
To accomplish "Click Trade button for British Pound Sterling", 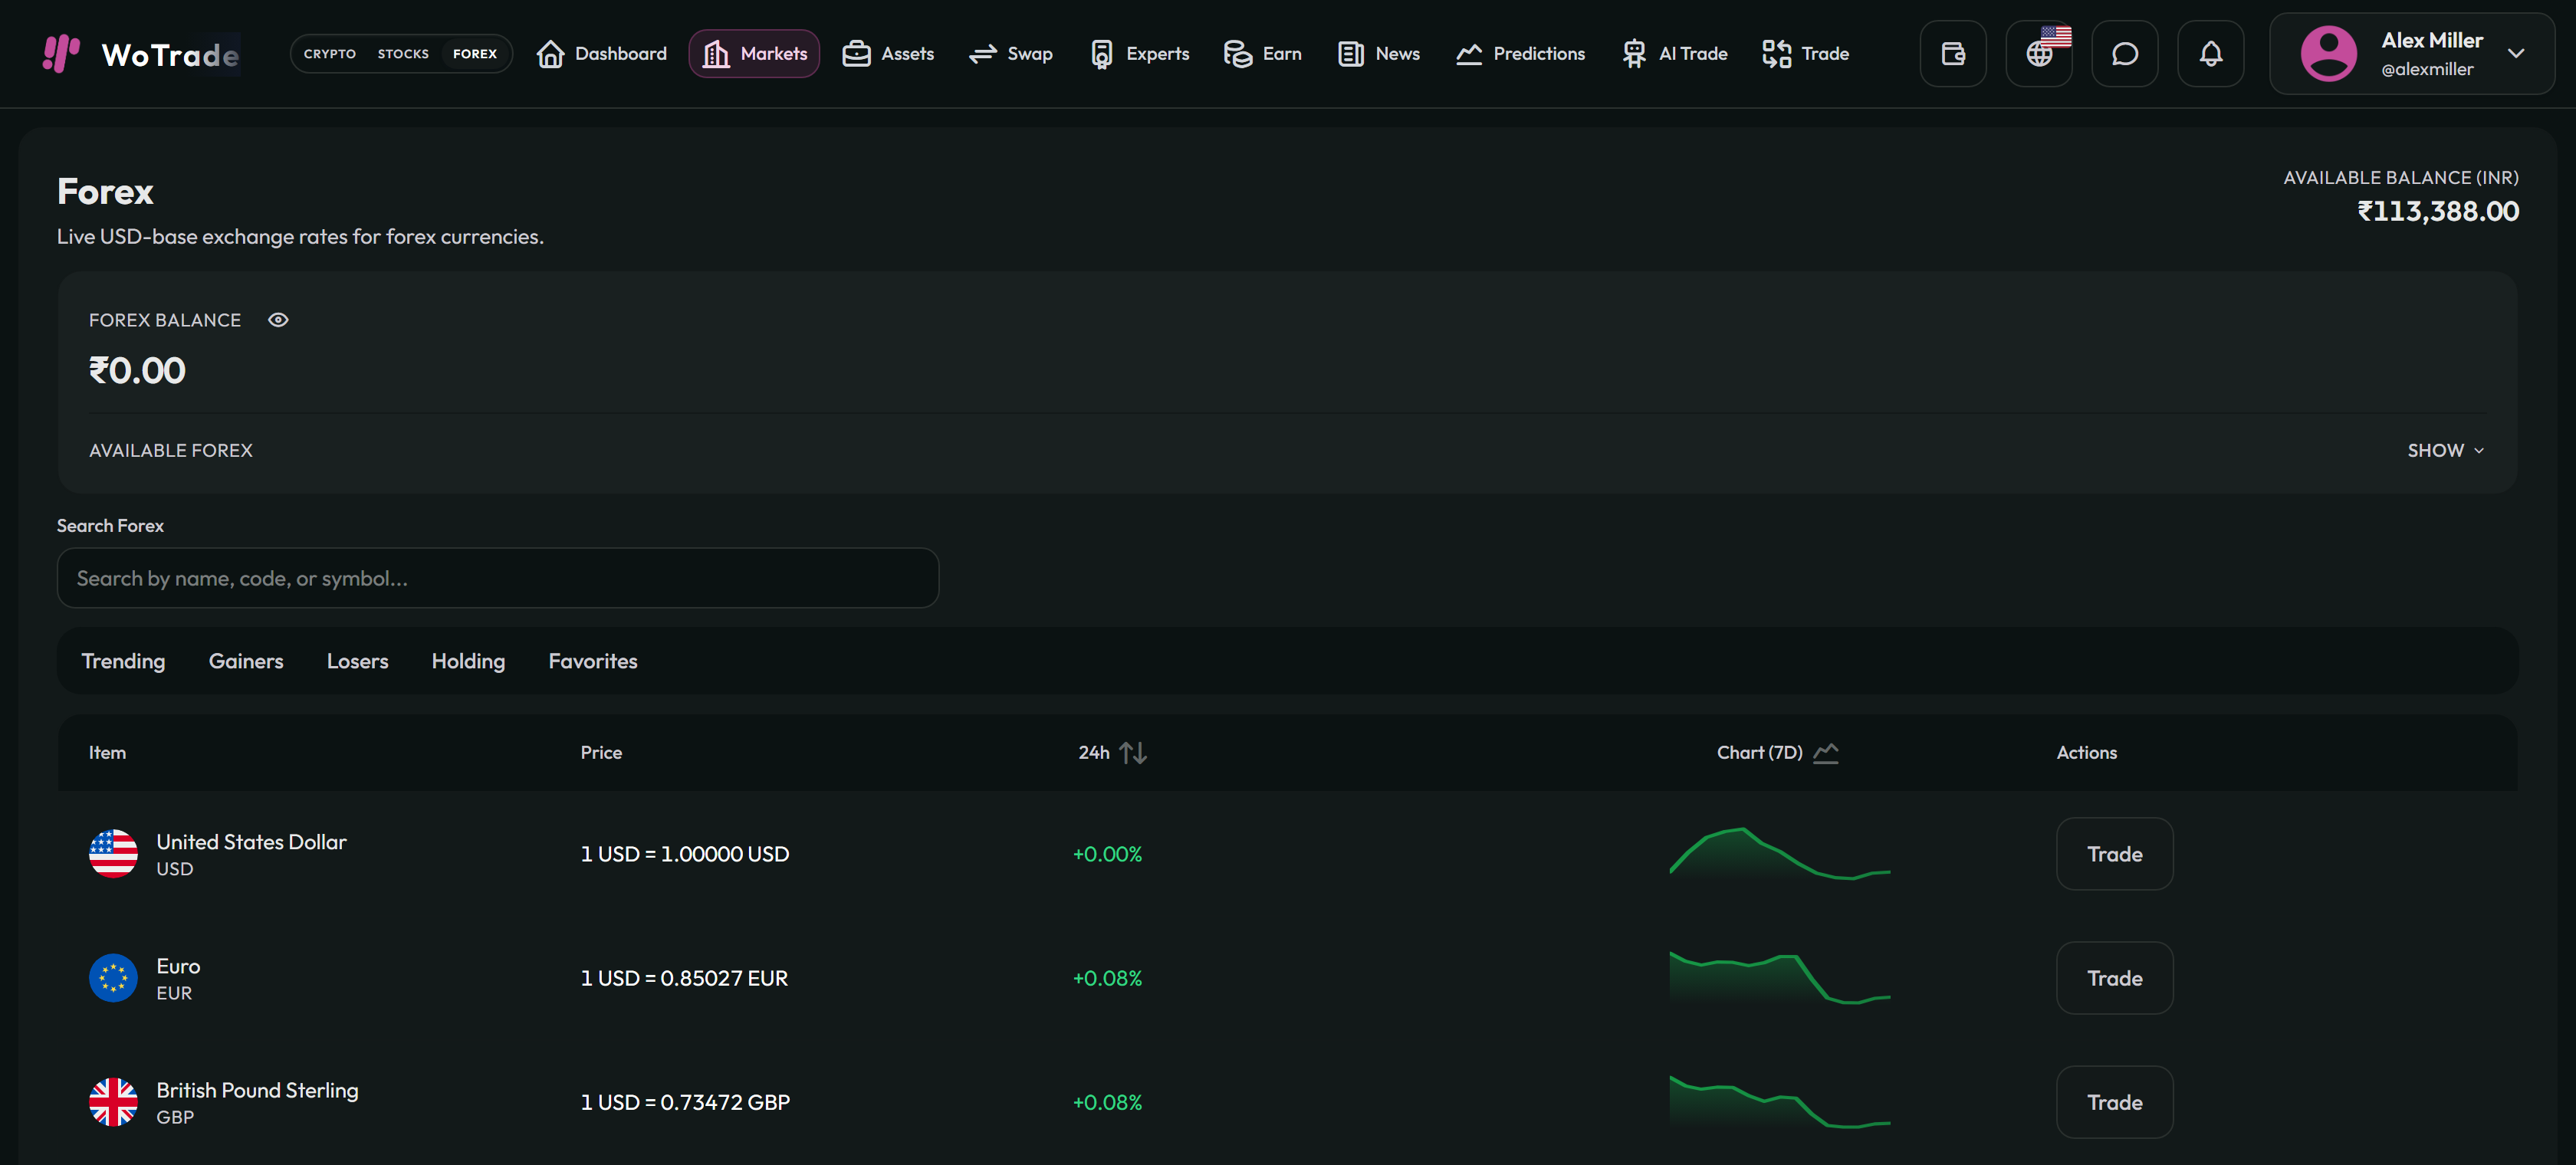I will tap(2114, 1102).
